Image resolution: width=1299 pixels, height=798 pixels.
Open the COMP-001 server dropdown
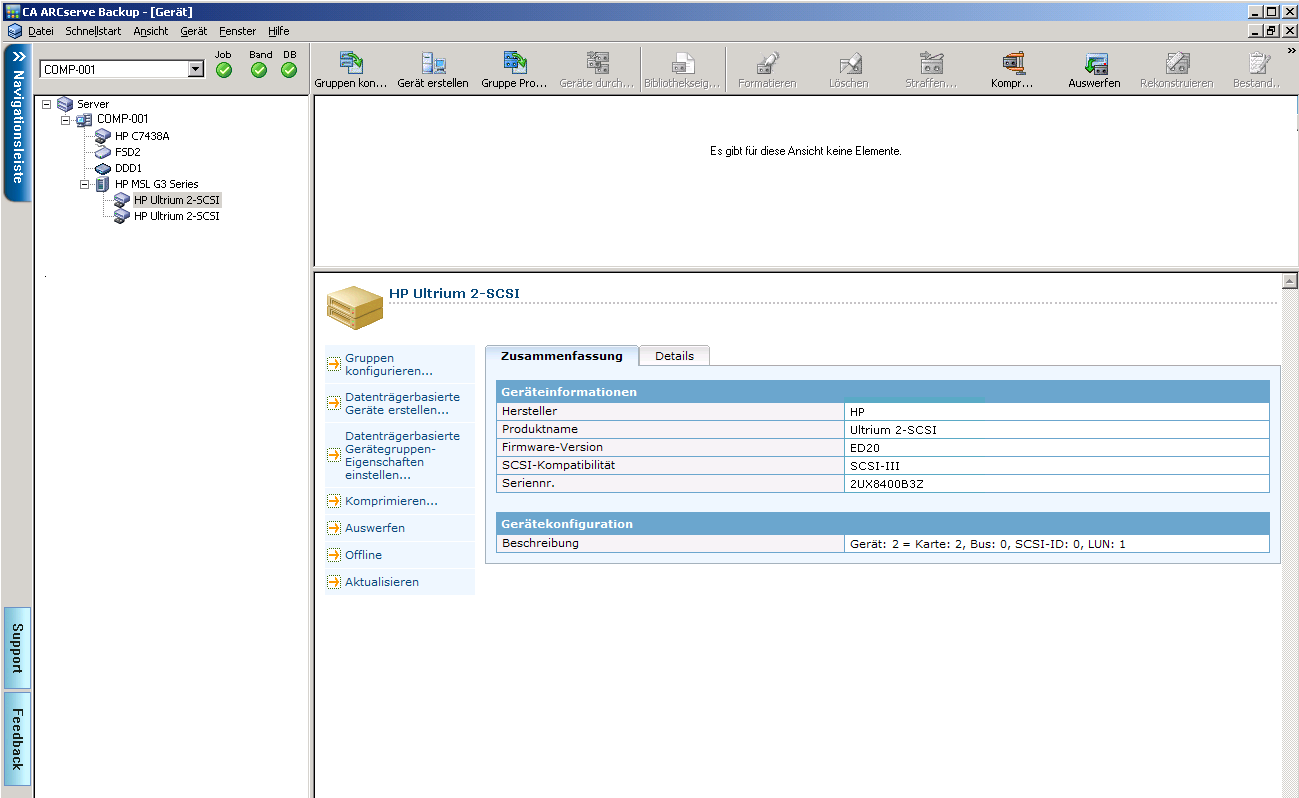tap(196, 70)
